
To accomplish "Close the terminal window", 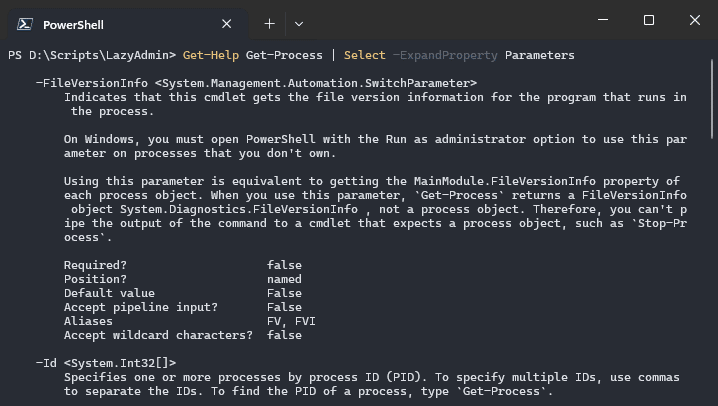I will (695, 20).
